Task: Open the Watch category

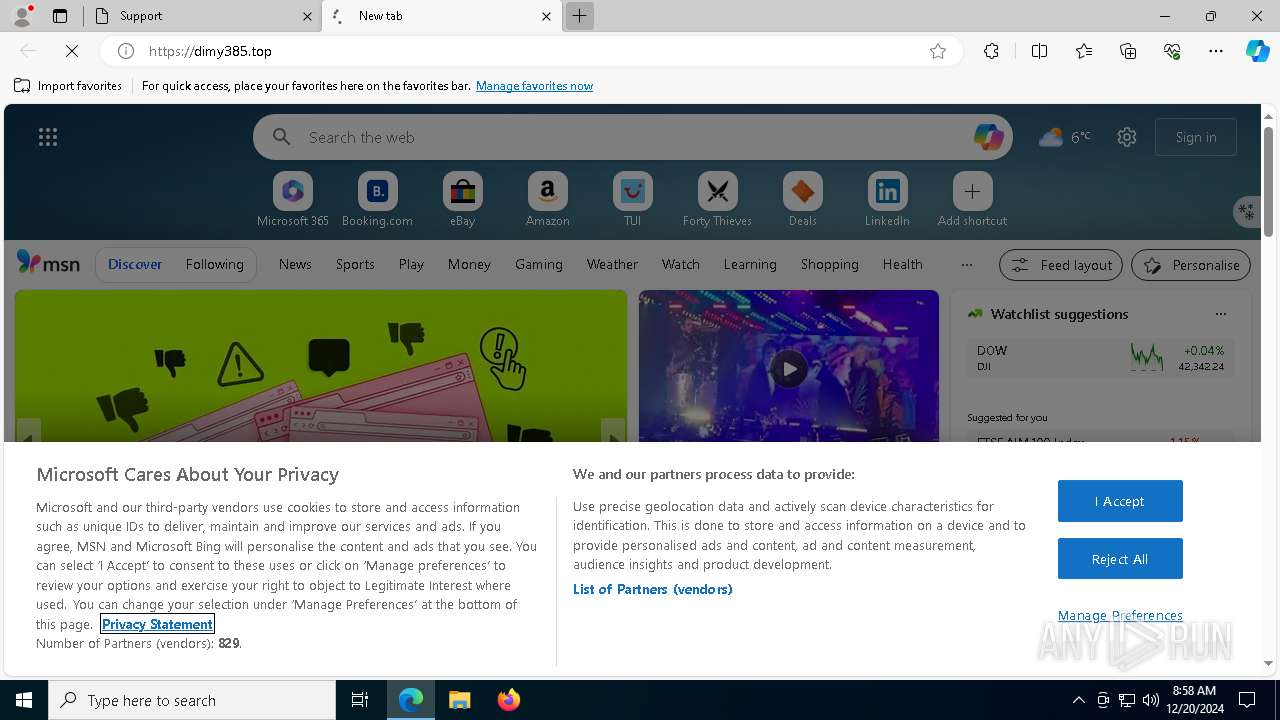Action: point(681,264)
